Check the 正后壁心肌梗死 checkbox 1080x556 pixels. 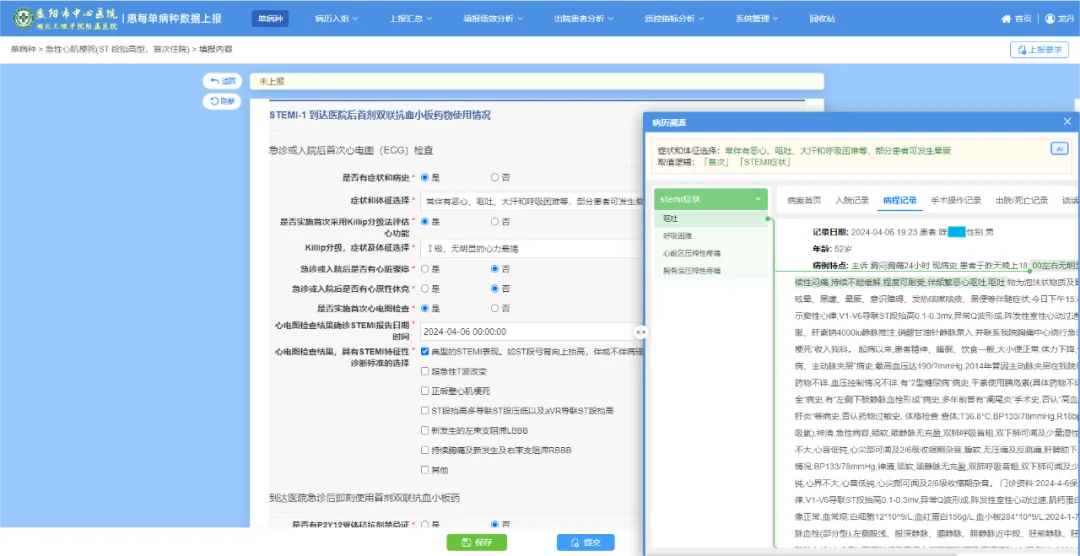pyautogui.click(x=425, y=391)
